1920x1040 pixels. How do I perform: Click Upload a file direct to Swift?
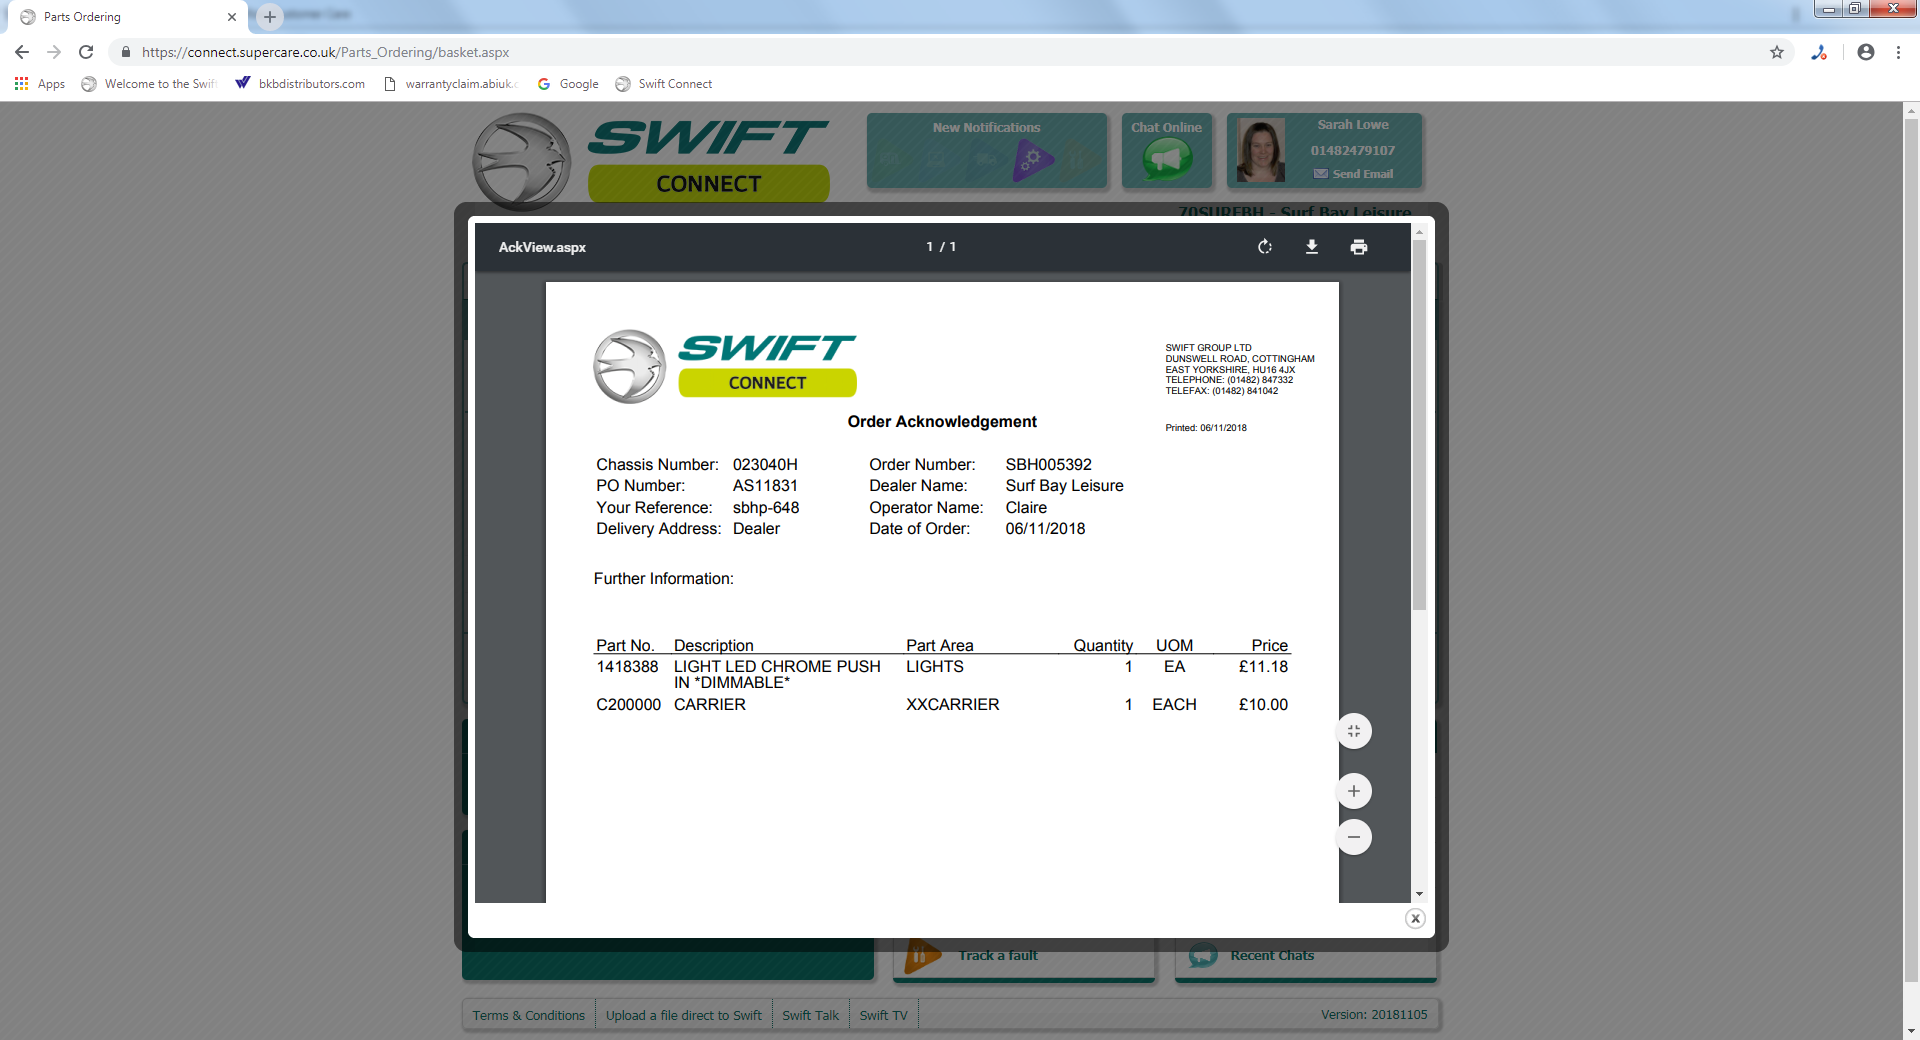[684, 1015]
